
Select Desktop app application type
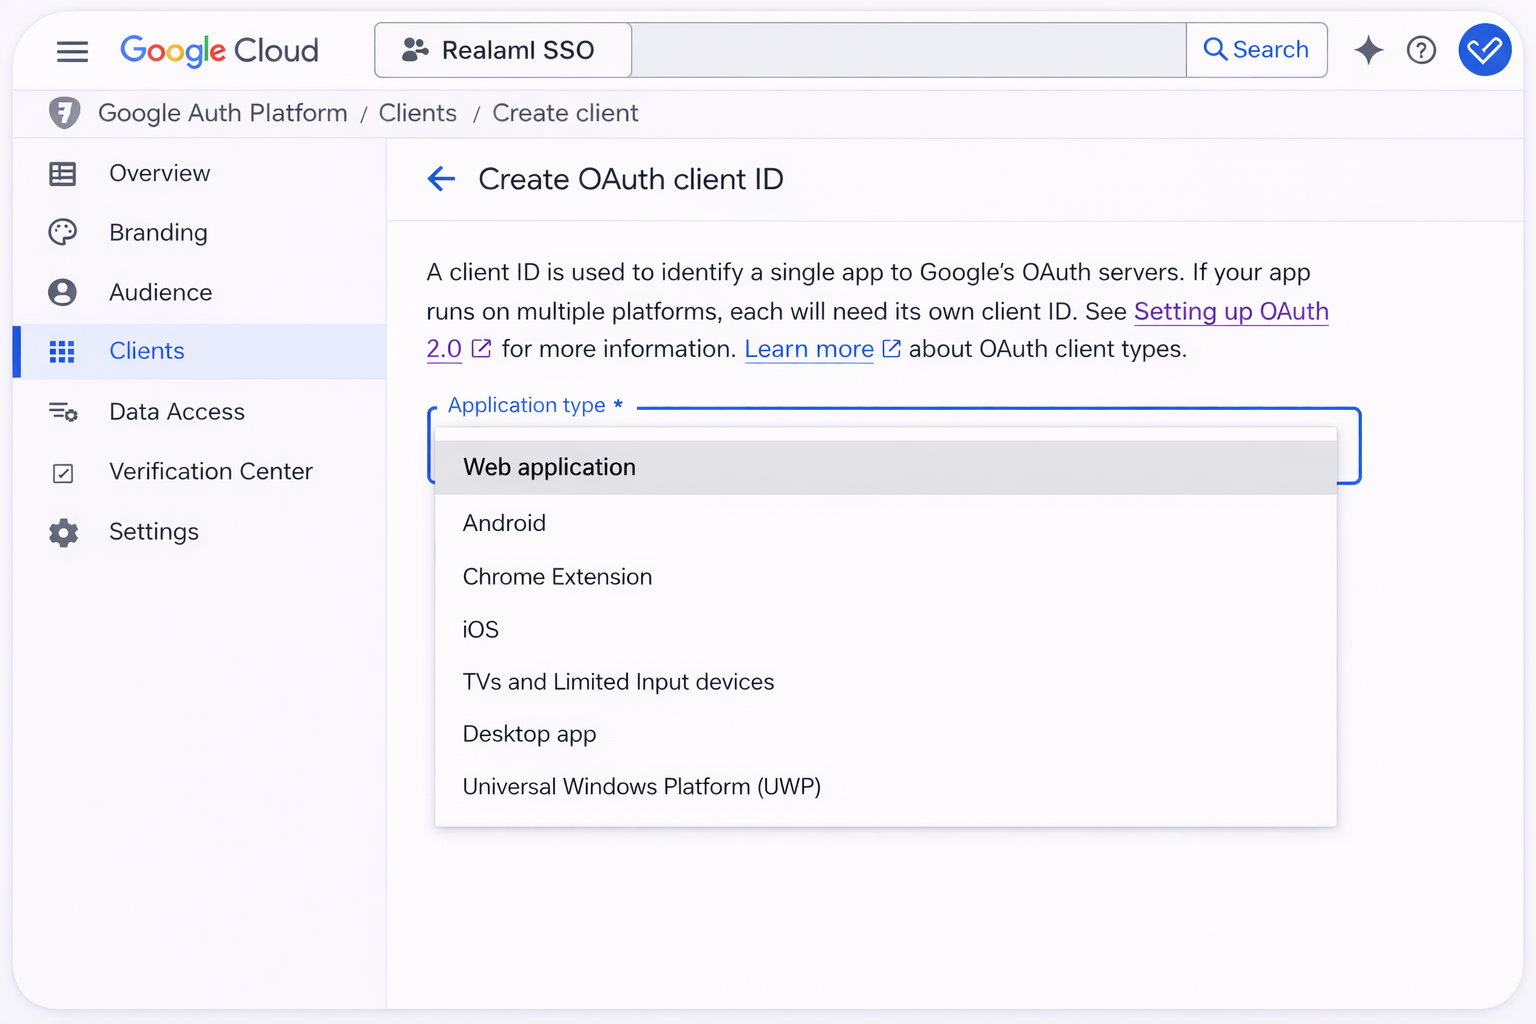click(529, 734)
